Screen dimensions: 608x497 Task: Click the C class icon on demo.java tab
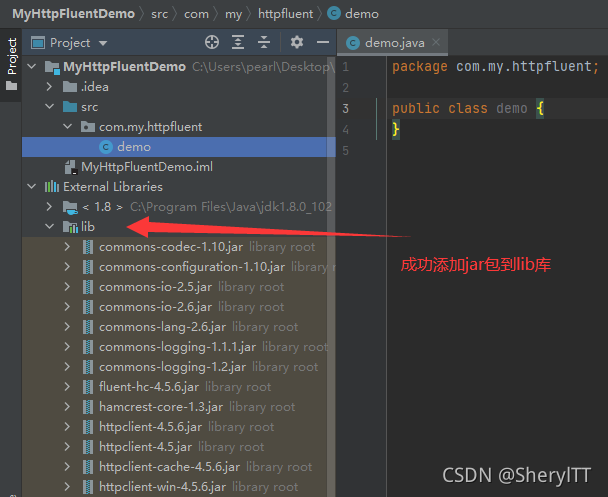click(353, 43)
